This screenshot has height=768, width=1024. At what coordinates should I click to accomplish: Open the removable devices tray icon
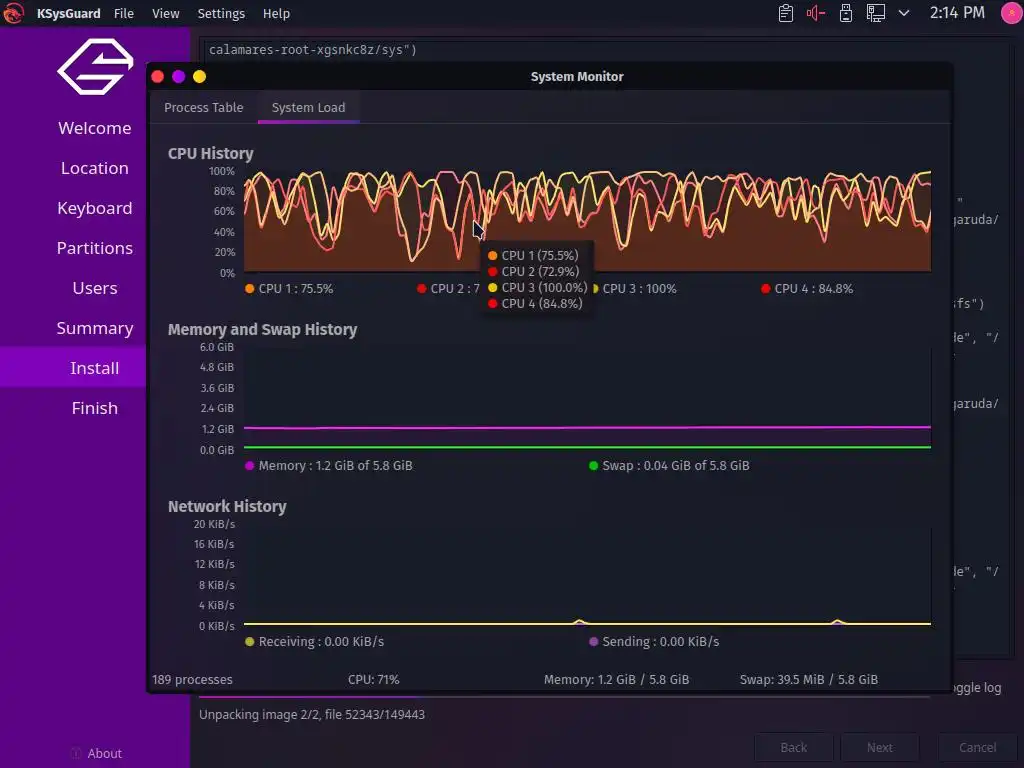pyautogui.click(x=846, y=13)
